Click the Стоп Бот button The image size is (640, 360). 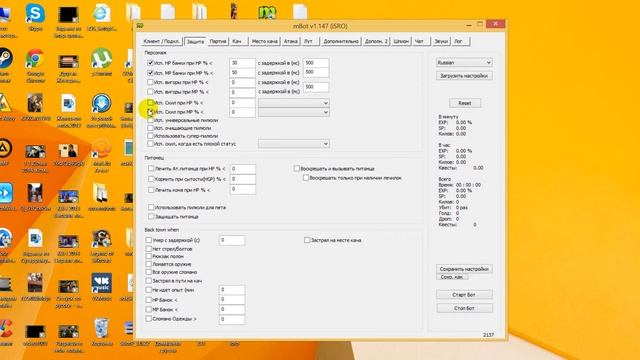coord(464,308)
